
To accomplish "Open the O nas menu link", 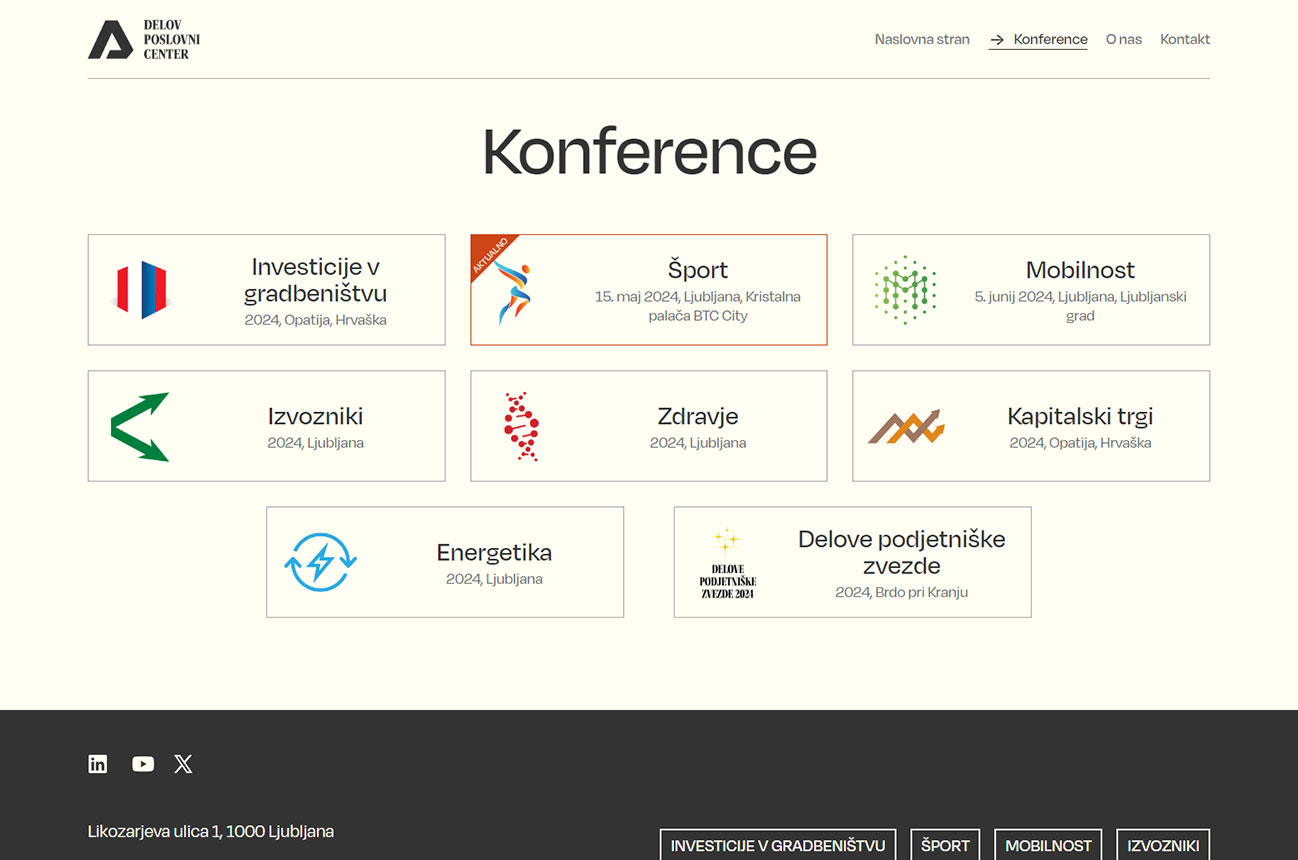I will click(1124, 39).
